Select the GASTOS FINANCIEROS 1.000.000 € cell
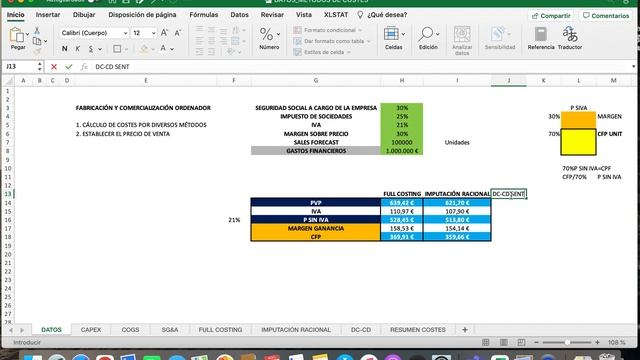Image resolution: width=640 pixels, height=360 pixels. click(402, 151)
